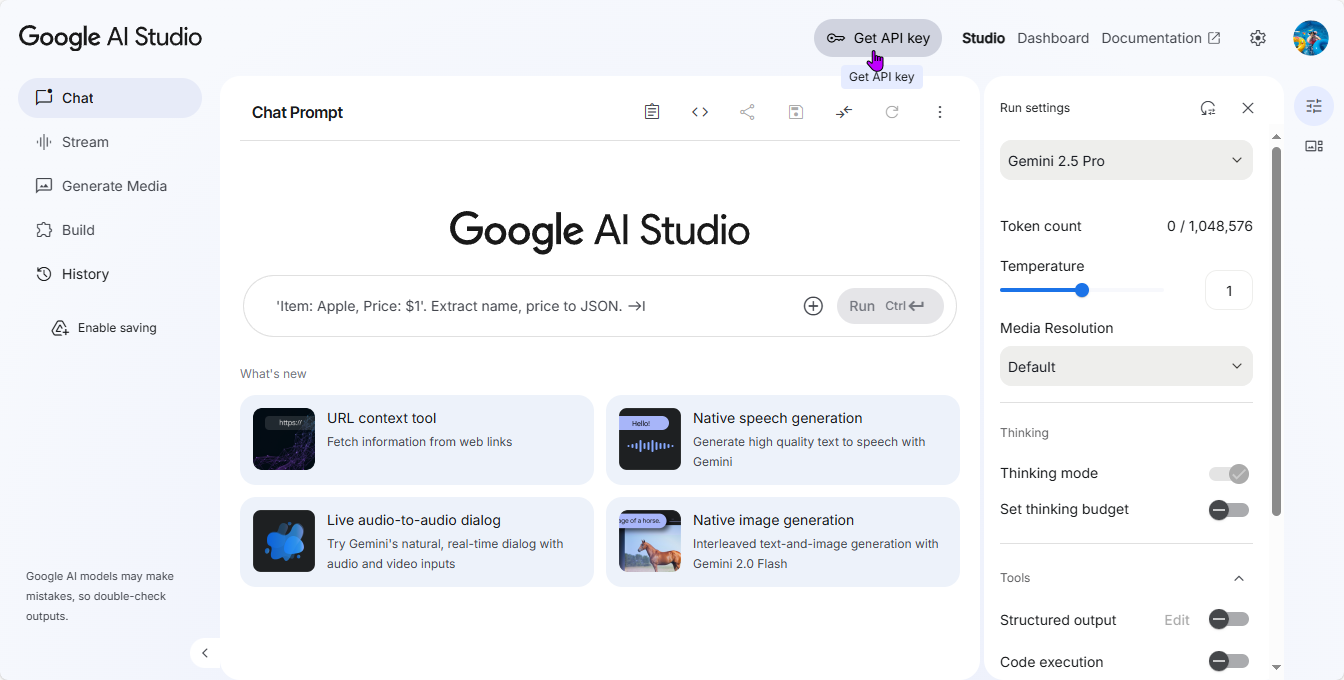Click the prompt text input field
This screenshot has height=680, width=1344.
[x=530, y=306]
